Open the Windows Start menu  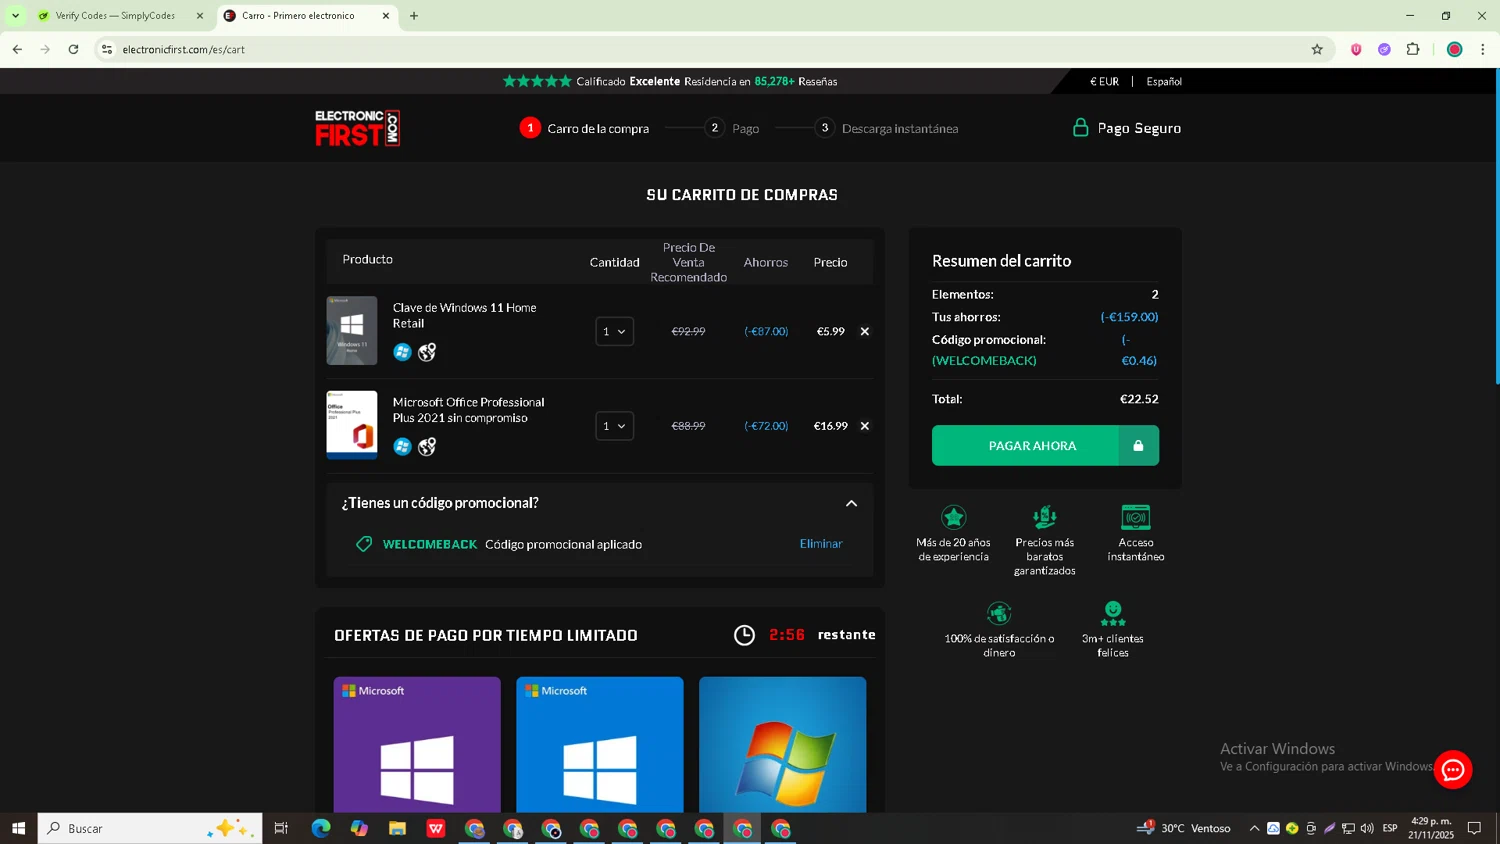tap(18, 828)
